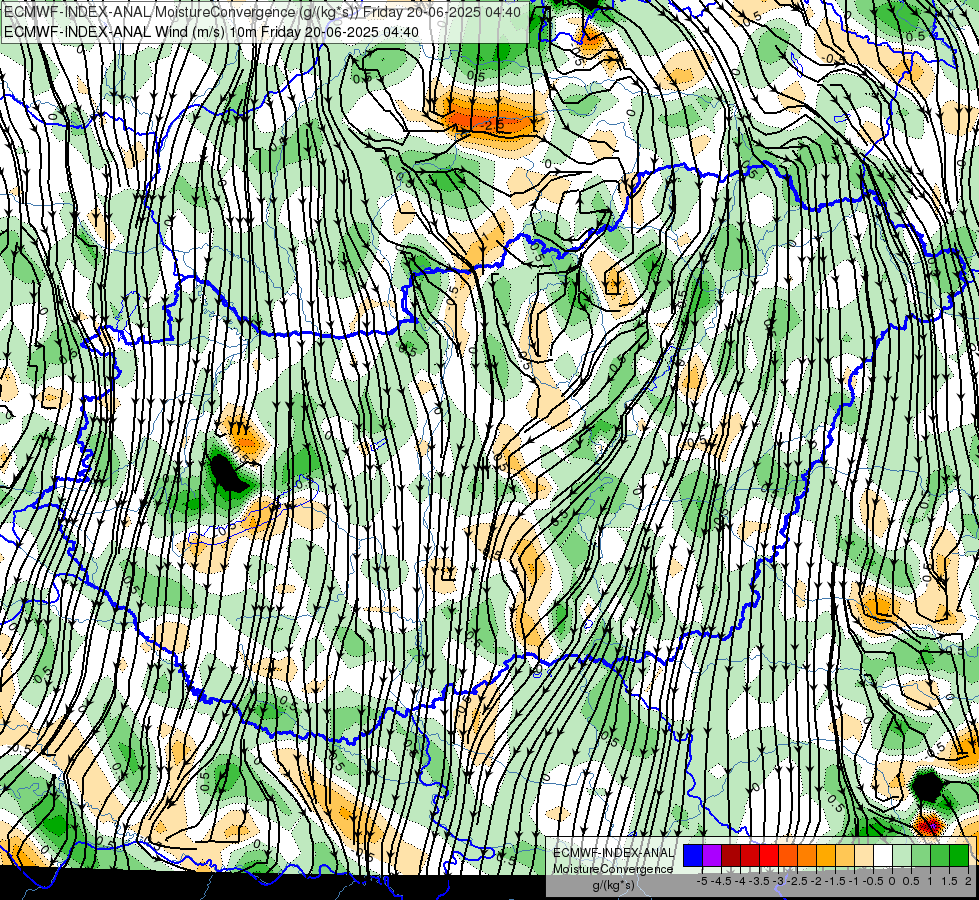Click the blue legend swatch left of -5
This screenshot has height=900, width=979.
pos(693,855)
